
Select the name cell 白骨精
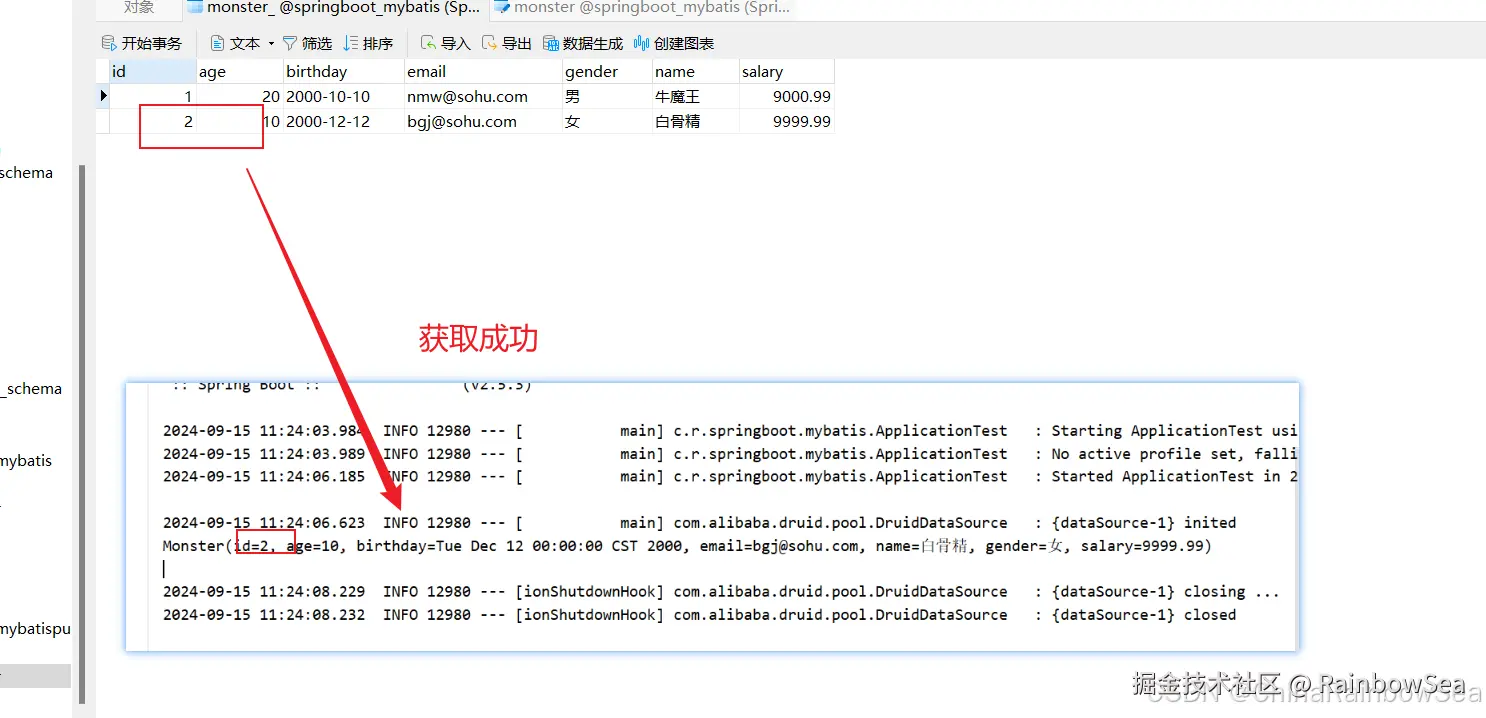695,121
